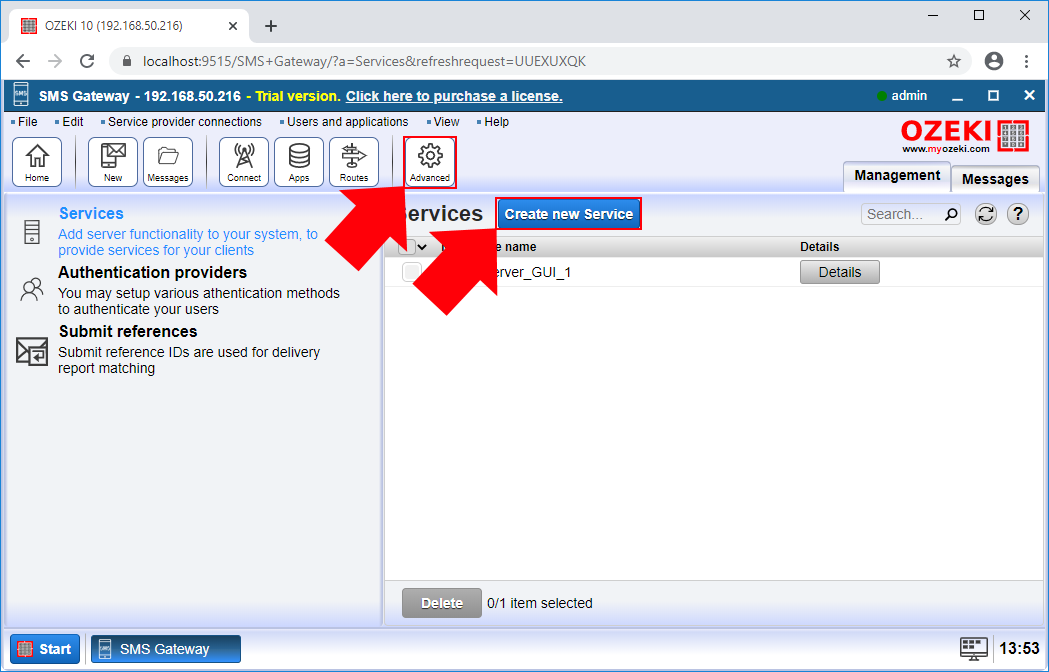Screen dimensions: 1049x672
Task: Open a new browser tab
Action: point(270,26)
